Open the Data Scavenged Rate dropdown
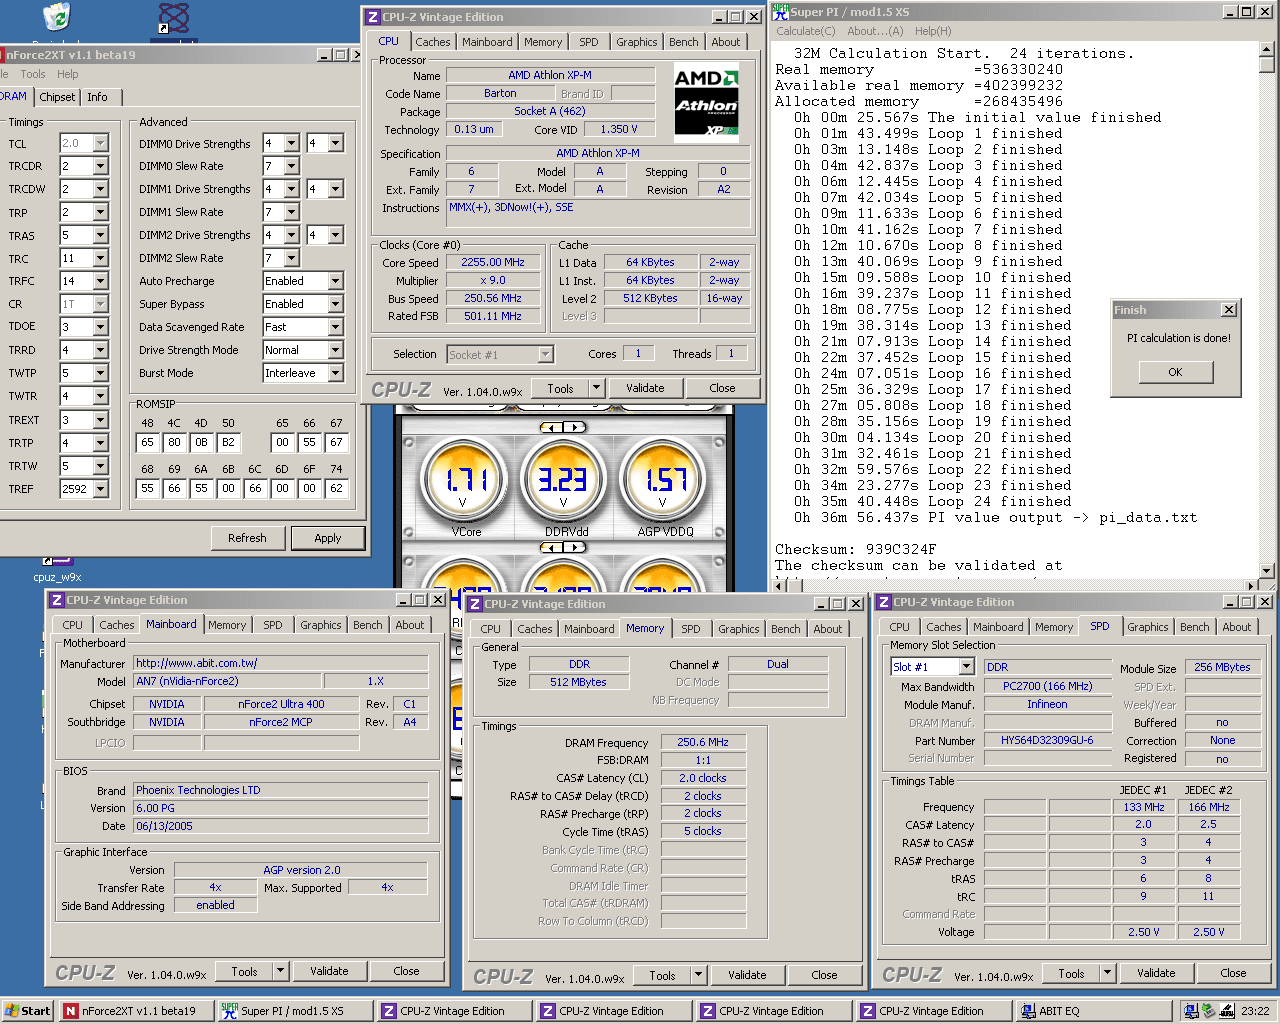This screenshot has height=1024, width=1280. pyautogui.click(x=335, y=328)
